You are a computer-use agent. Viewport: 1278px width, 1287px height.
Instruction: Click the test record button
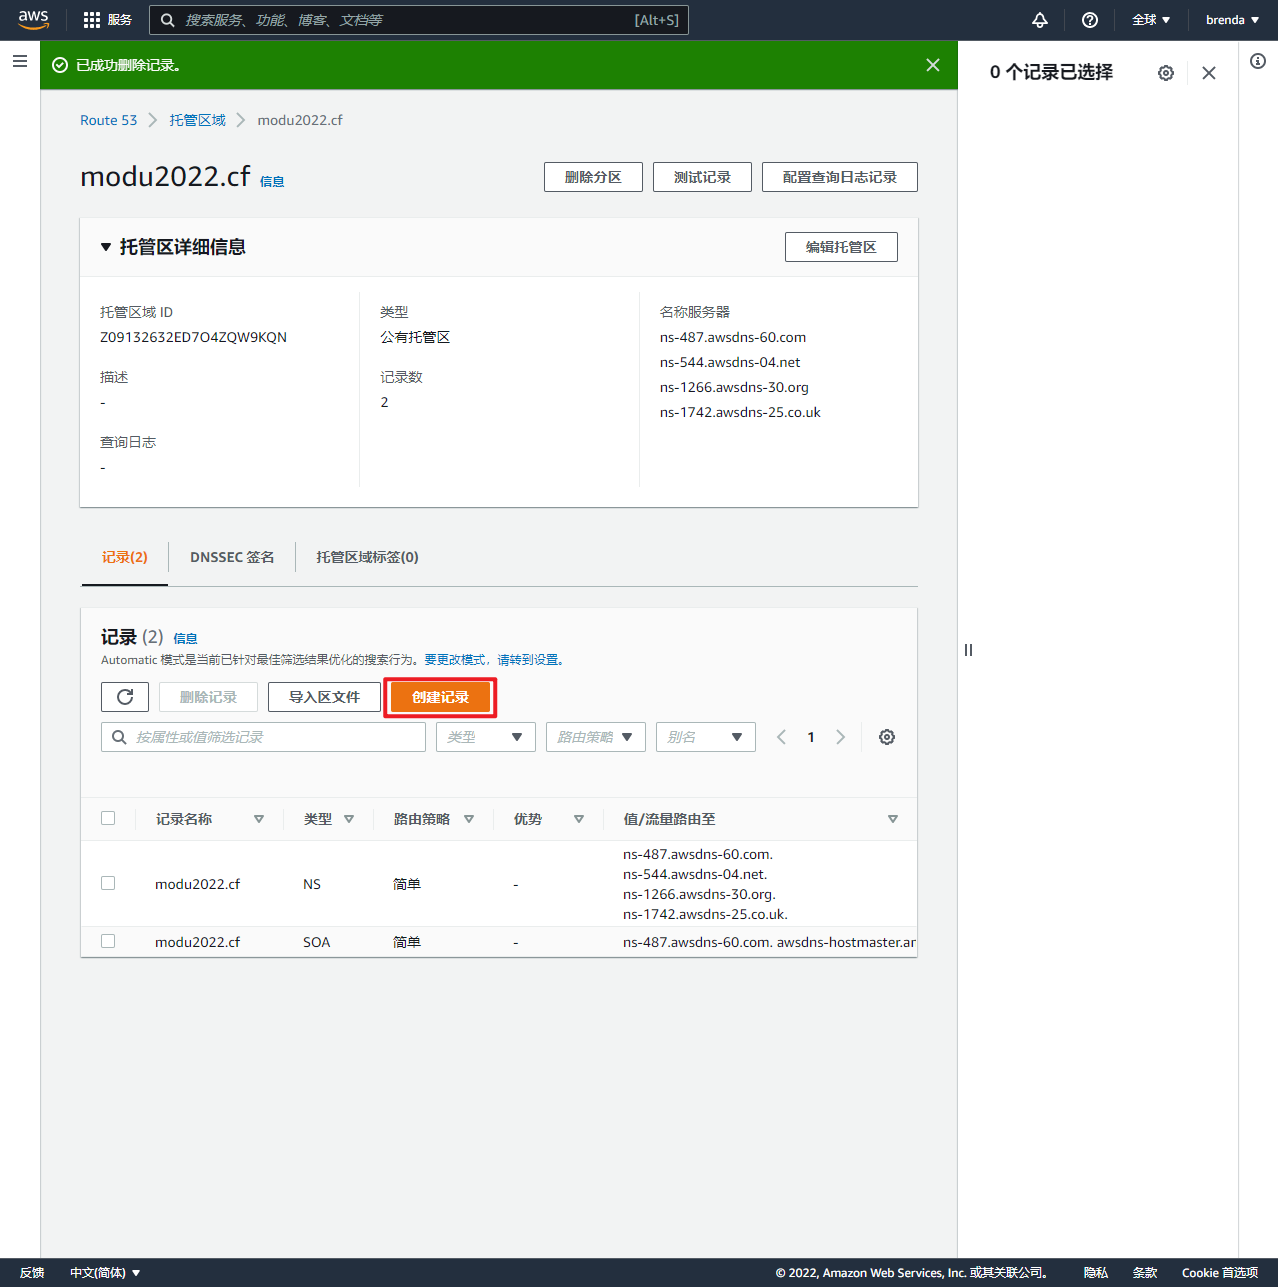pyautogui.click(x=702, y=177)
